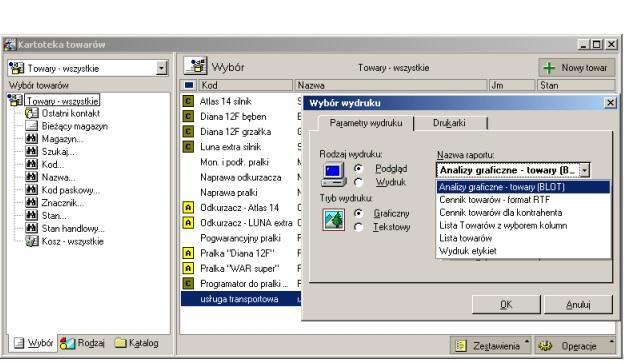The width and height of the screenshot is (626, 364).
Task: Click the binoculars icon beside Kod paskowy...
Action: tap(32, 190)
